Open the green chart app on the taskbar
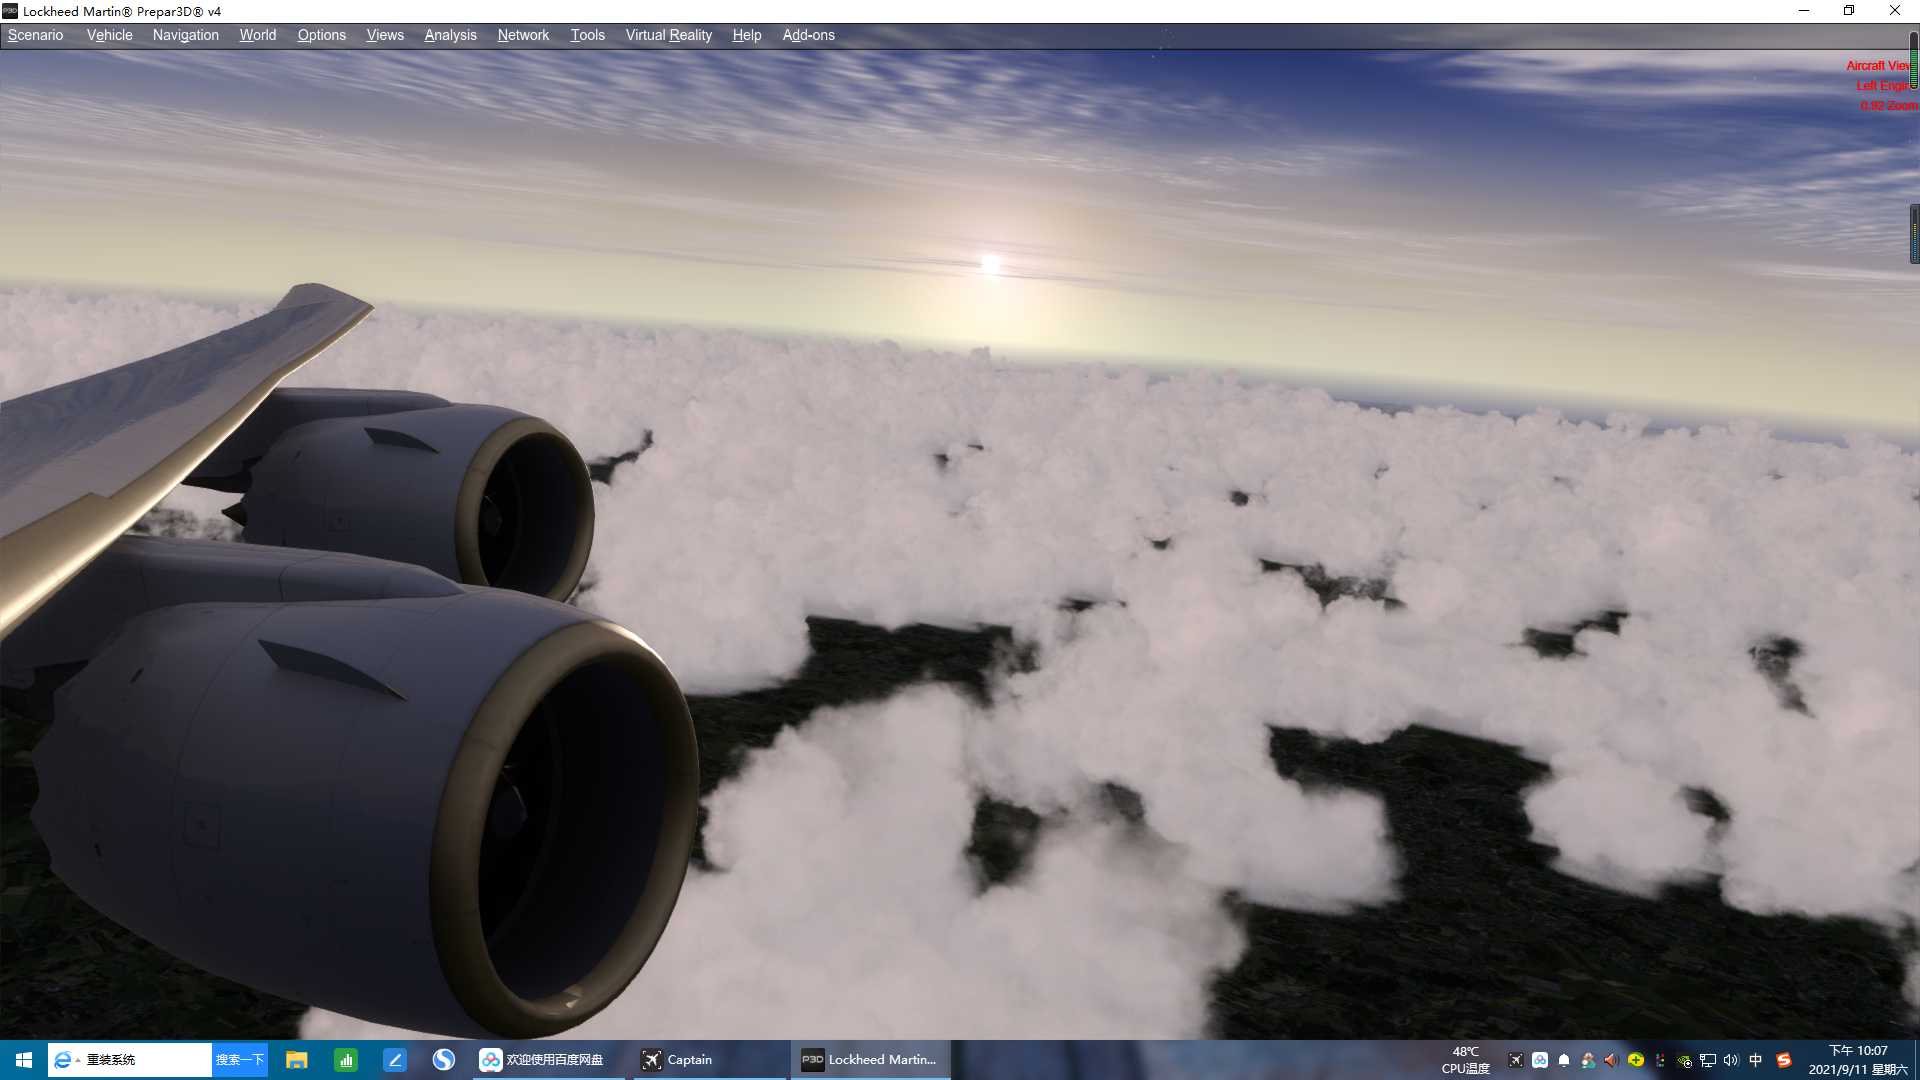The width and height of the screenshot is (1920, 1080). click(x=346, y=1060)
